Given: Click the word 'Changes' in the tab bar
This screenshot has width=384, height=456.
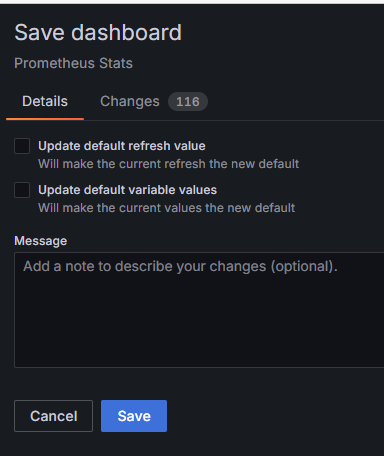Looking at the screenshot, I should tap(130, 102).
